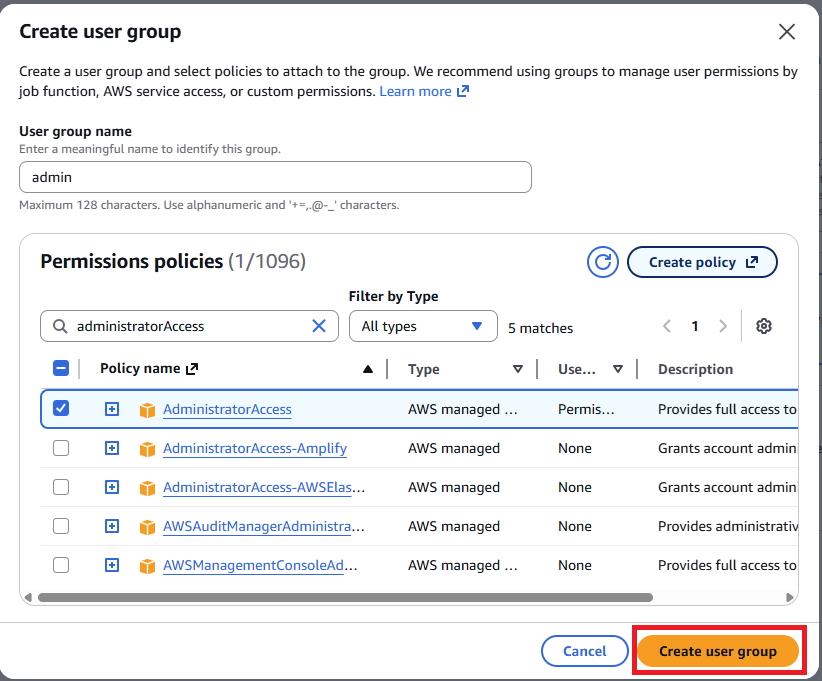Go to previous page of policies
Viewport: 822px width, 681px height.
pyautogui.click(x=668, y=326)
